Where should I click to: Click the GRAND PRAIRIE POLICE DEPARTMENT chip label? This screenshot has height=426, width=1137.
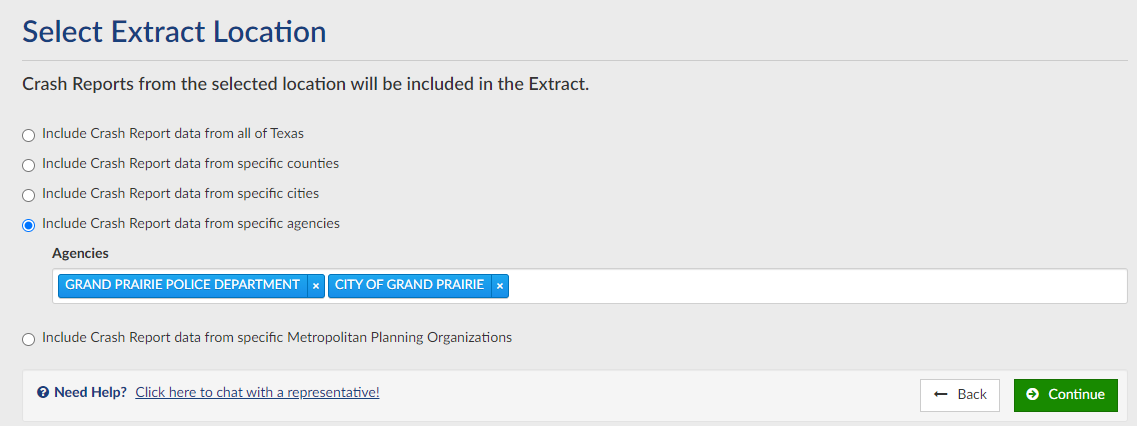pyautogui.click(x=182, y=285)
